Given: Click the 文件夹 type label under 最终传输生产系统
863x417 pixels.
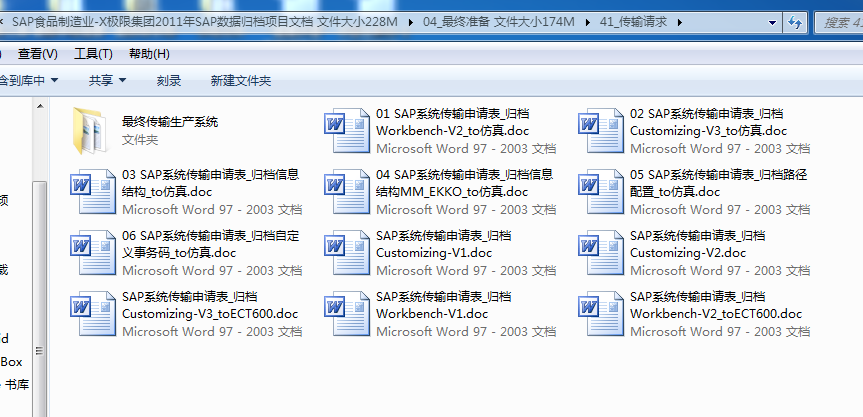Looking at the screenshot, I should coord(140,140).
